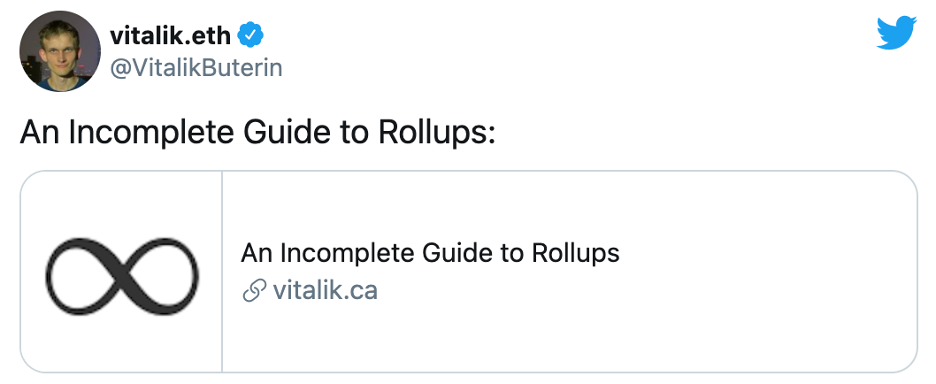Click the word Rollups: in the tweet body

click(x=437, y=133)
